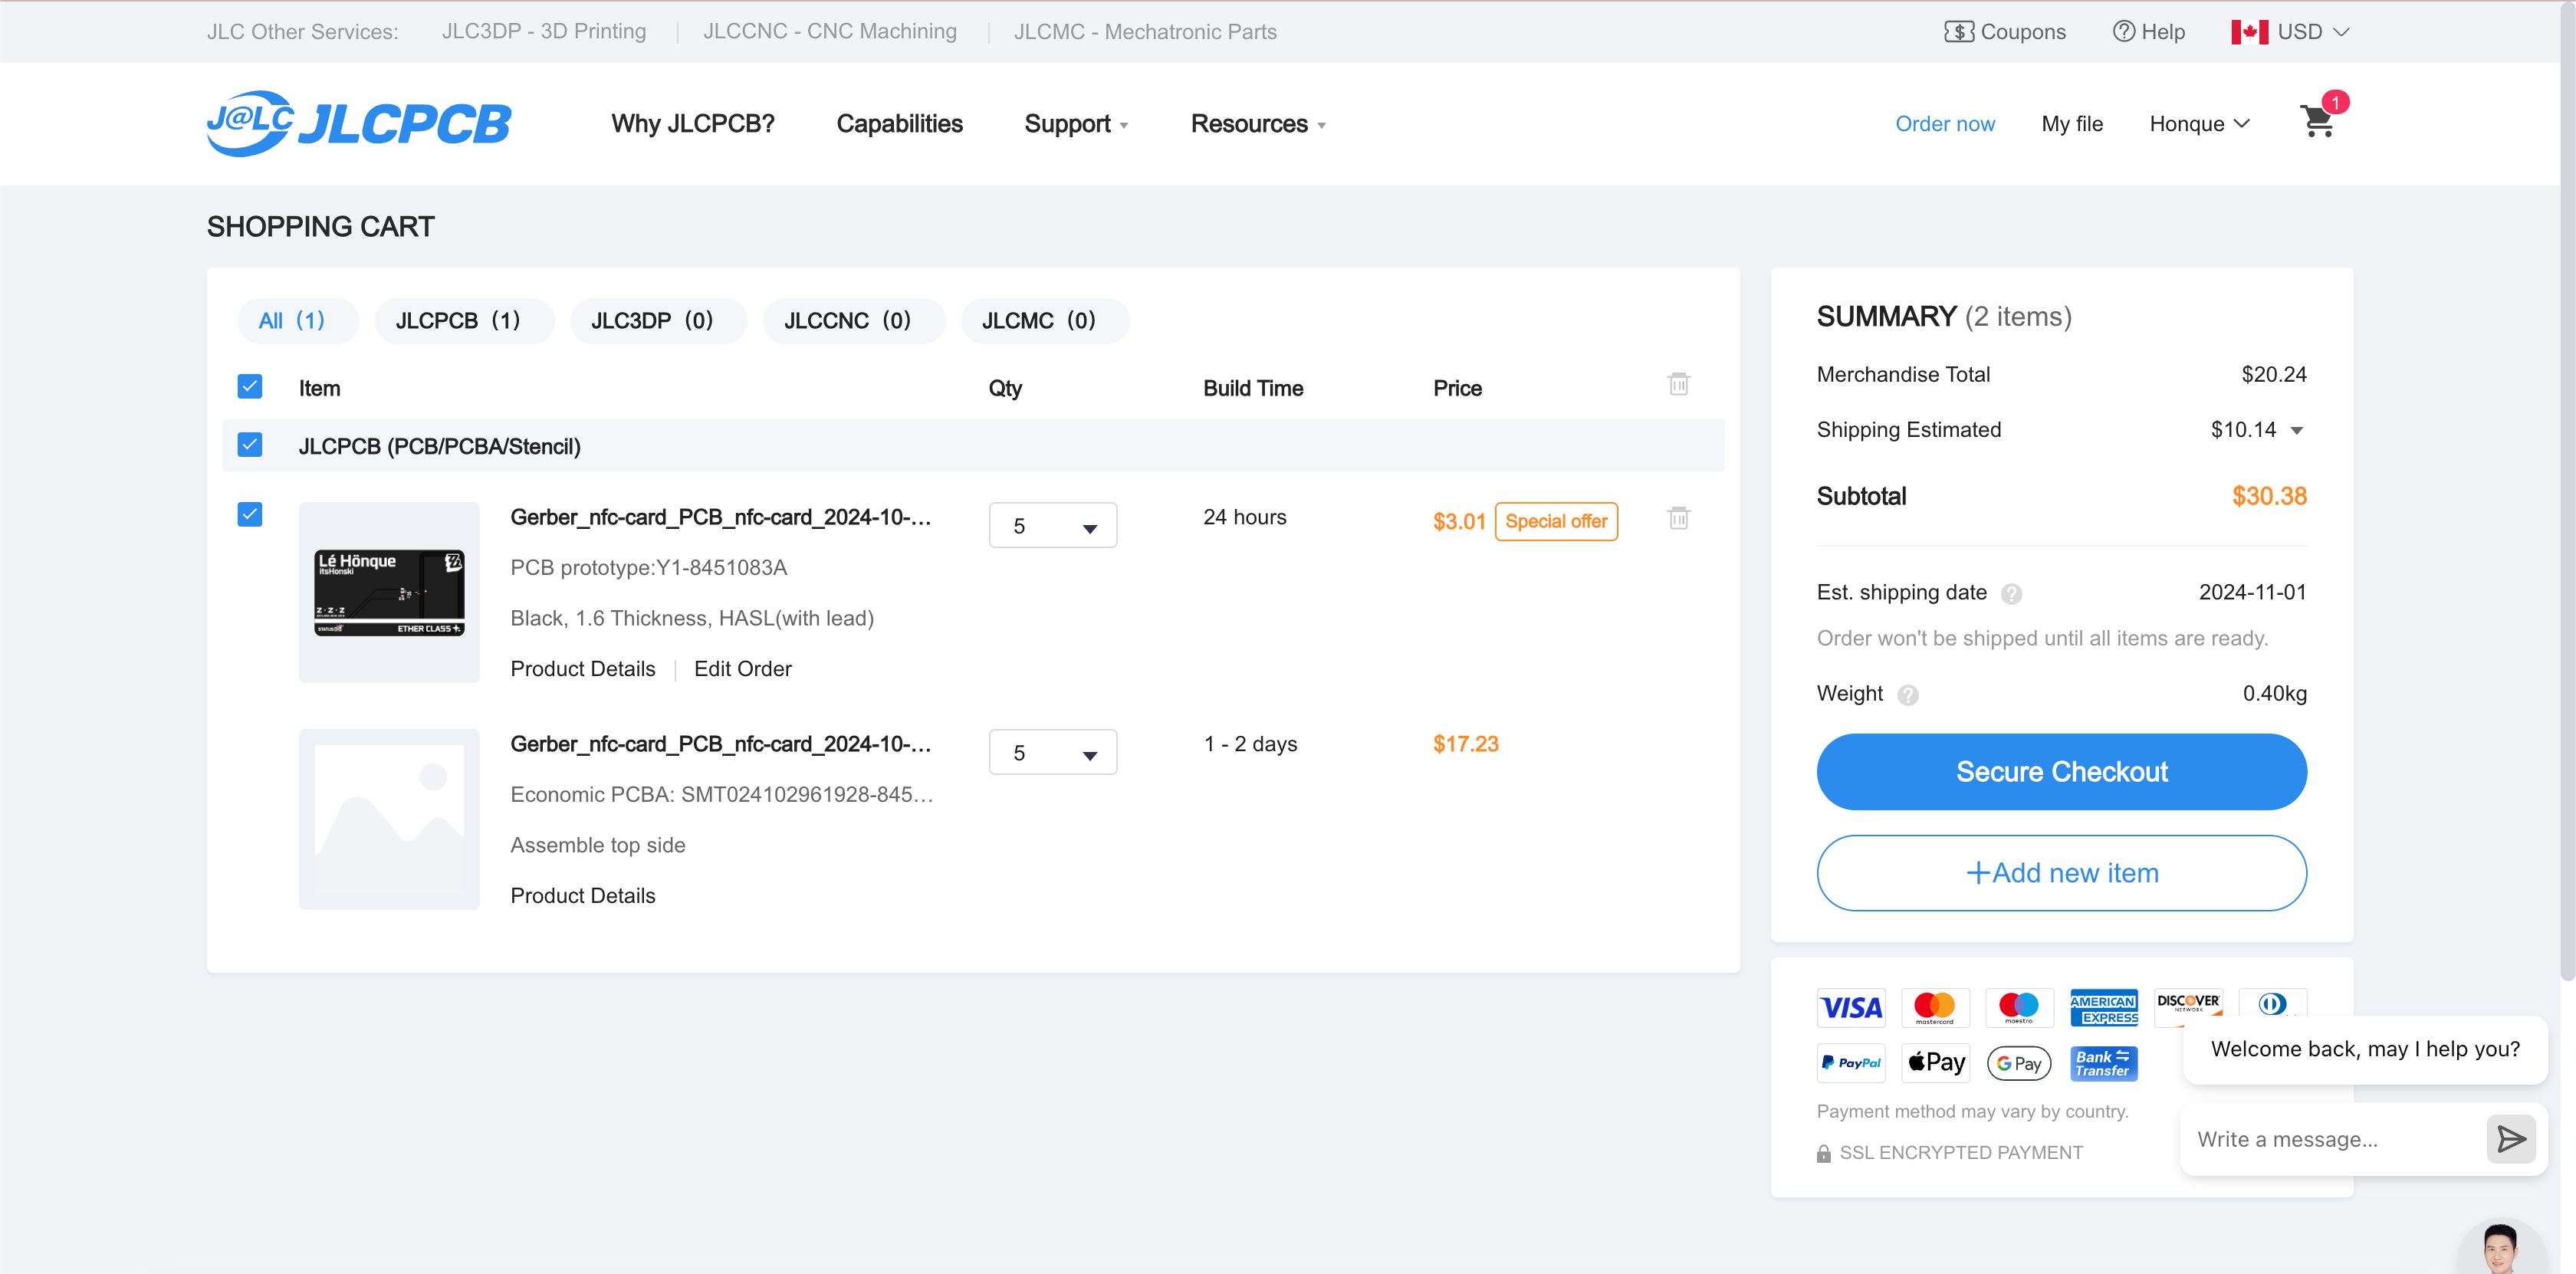The image size is (2576, 1274).
Task: Toggle the select-all Item checkbox
Action: pyautogui.click(x=250, y=386)
